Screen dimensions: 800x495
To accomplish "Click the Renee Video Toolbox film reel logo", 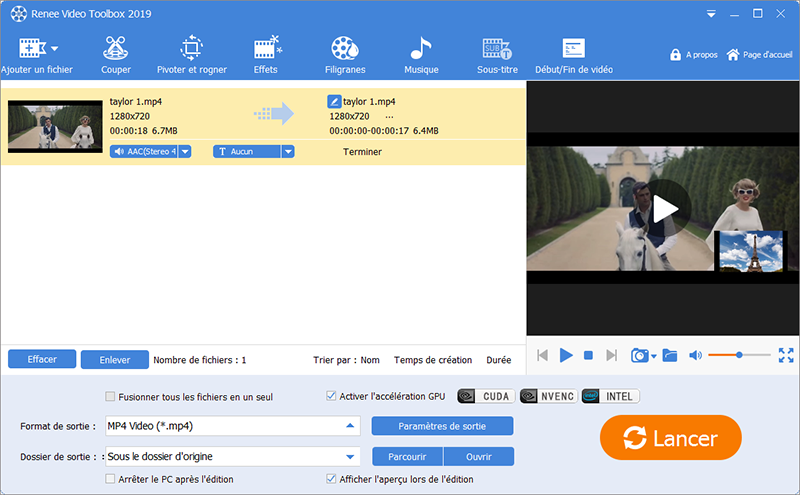I will point(19,14).
